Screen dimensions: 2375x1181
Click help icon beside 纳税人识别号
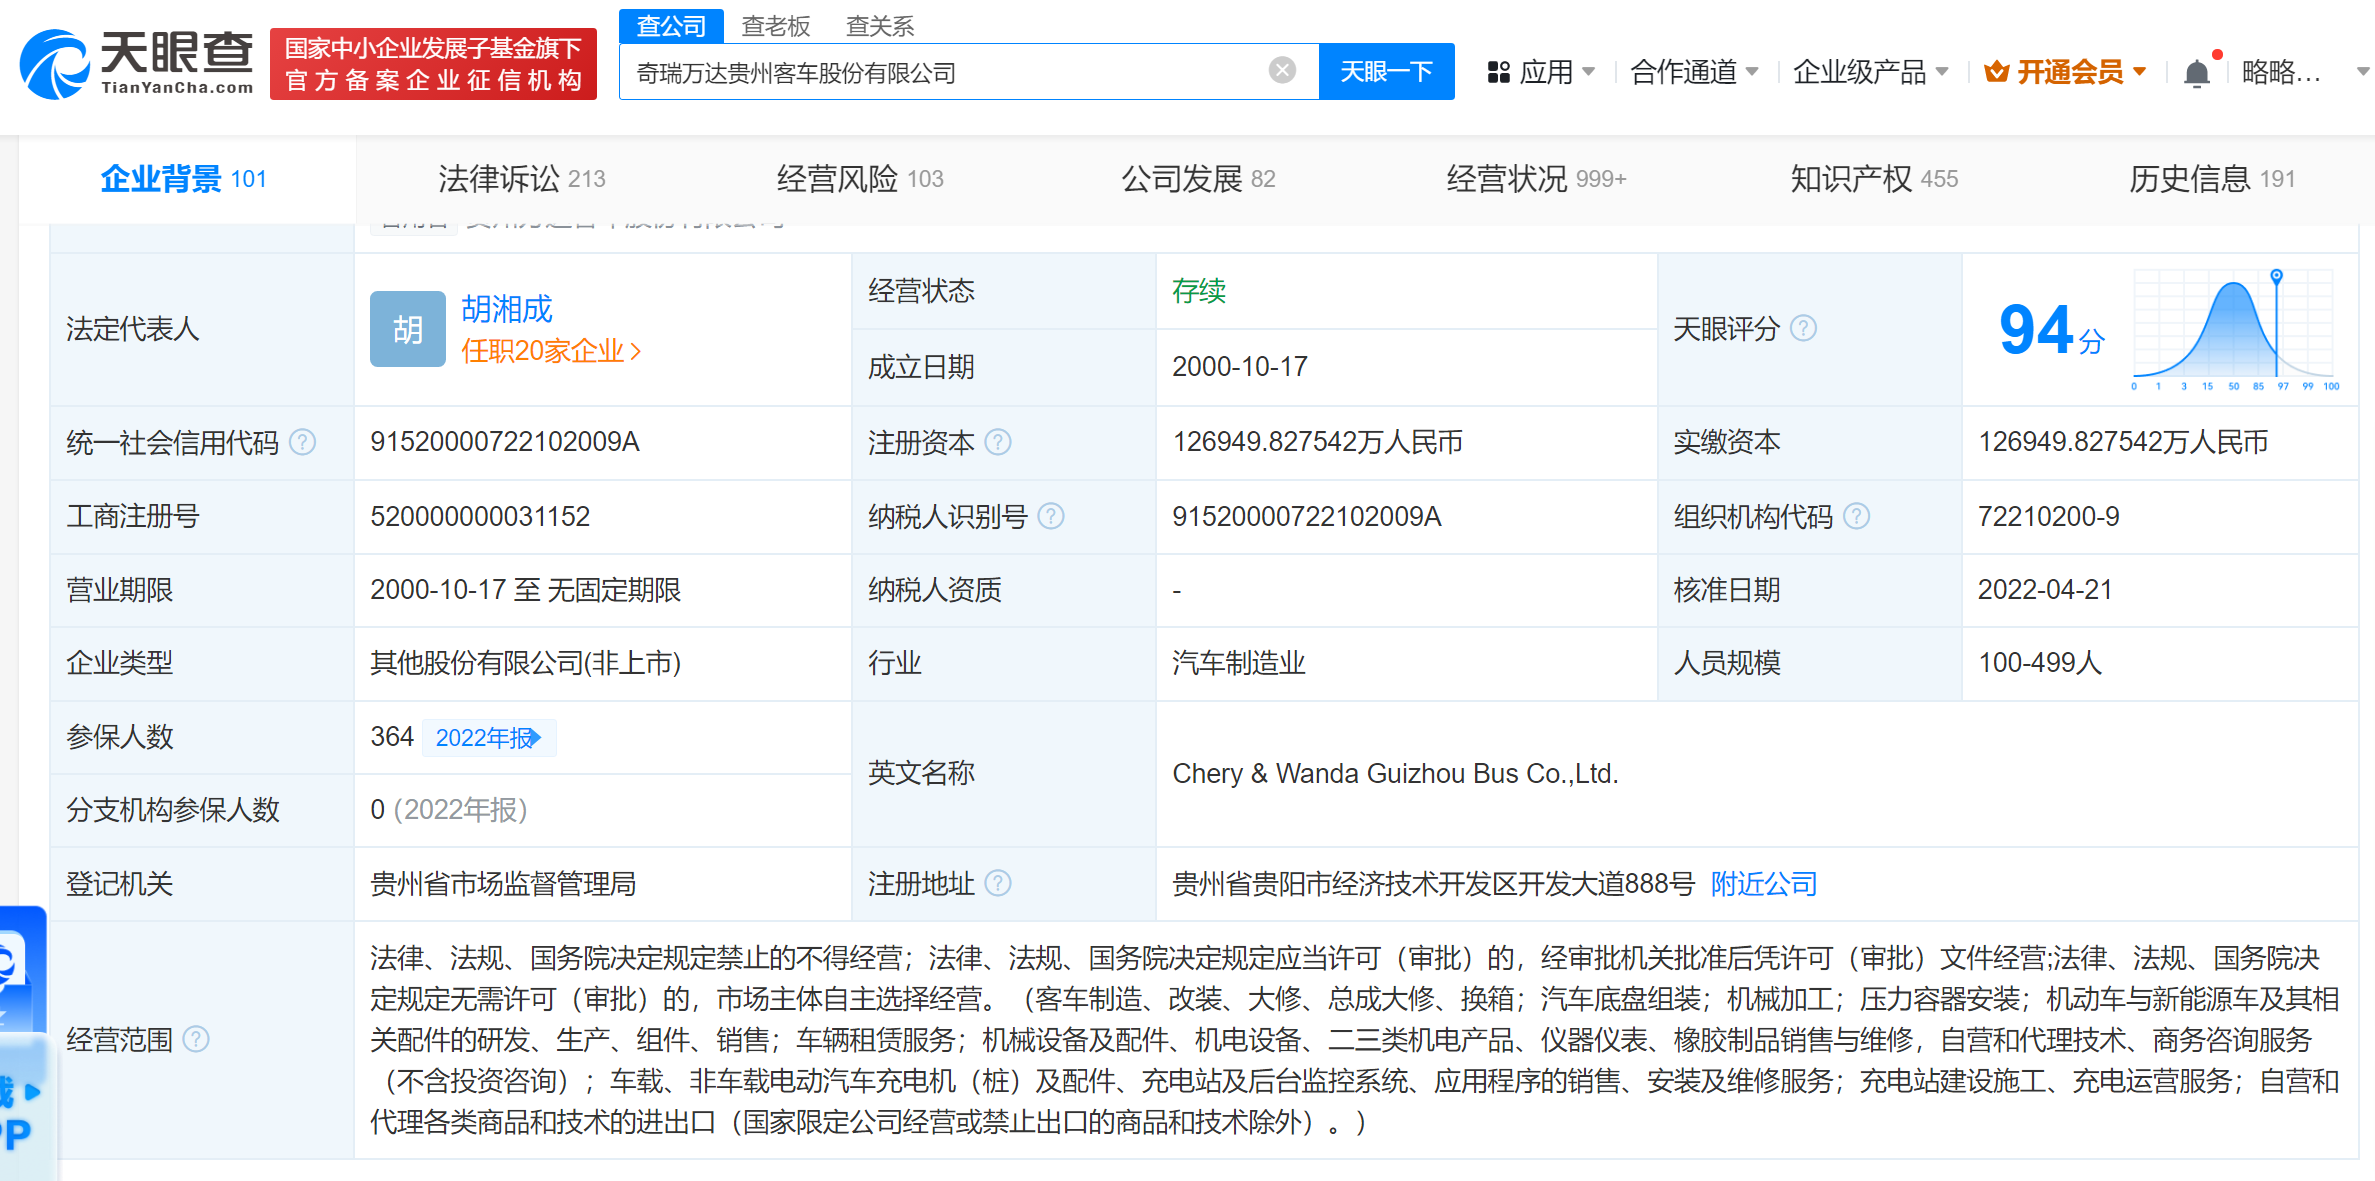click(1051, 516)
